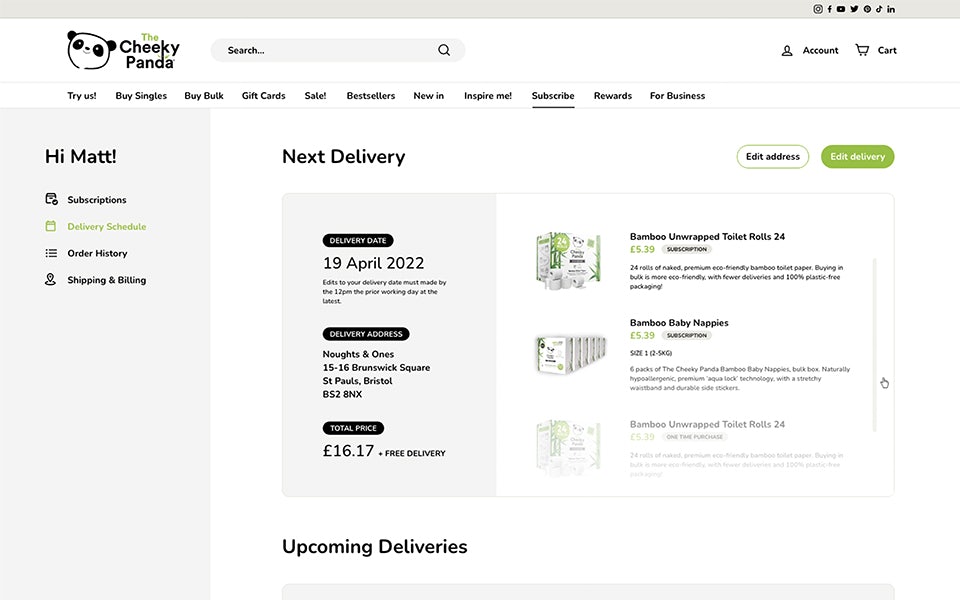Open the Bestsellers menu item
960x600 pixels.
coord(370,96)
